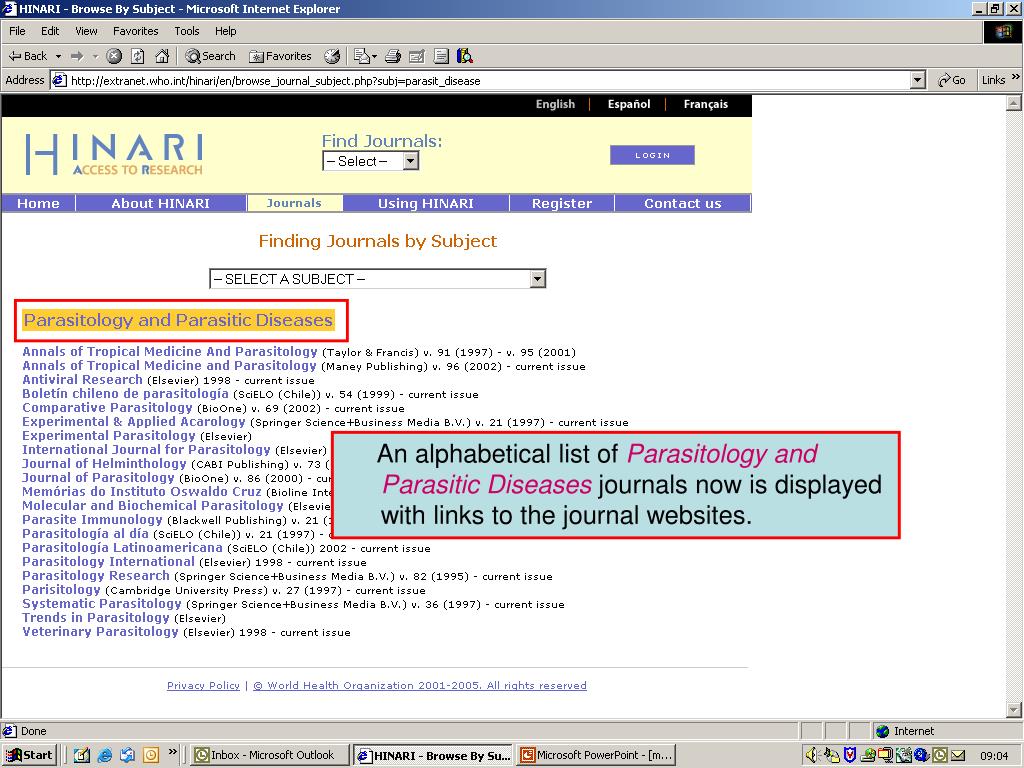Stop page loading with the Stop icon
Viewport: 1024px width, 768px height.
114,56
